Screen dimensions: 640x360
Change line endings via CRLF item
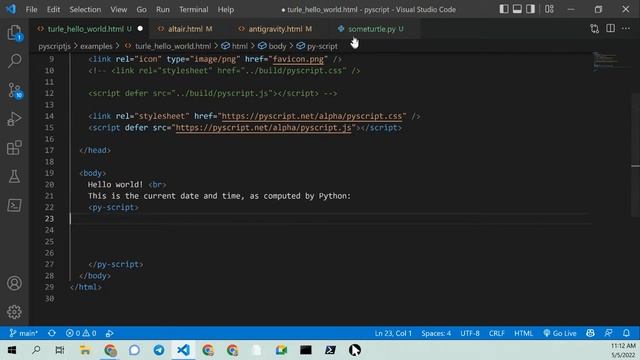497,333
